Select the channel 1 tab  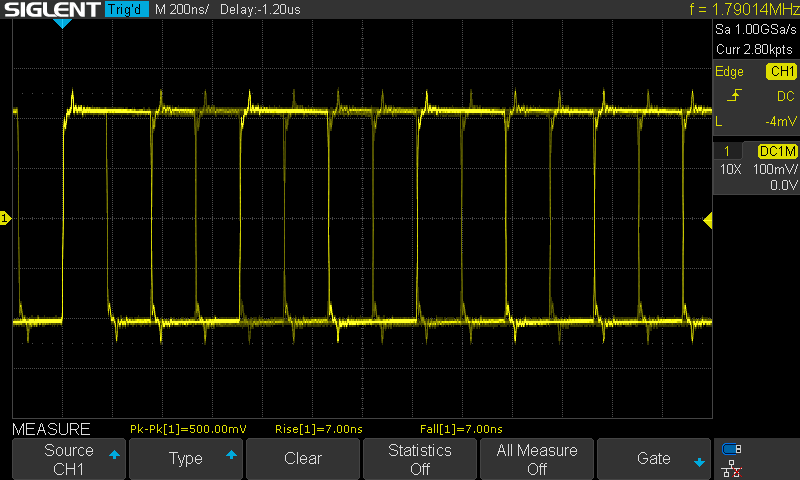coord(727,150)
